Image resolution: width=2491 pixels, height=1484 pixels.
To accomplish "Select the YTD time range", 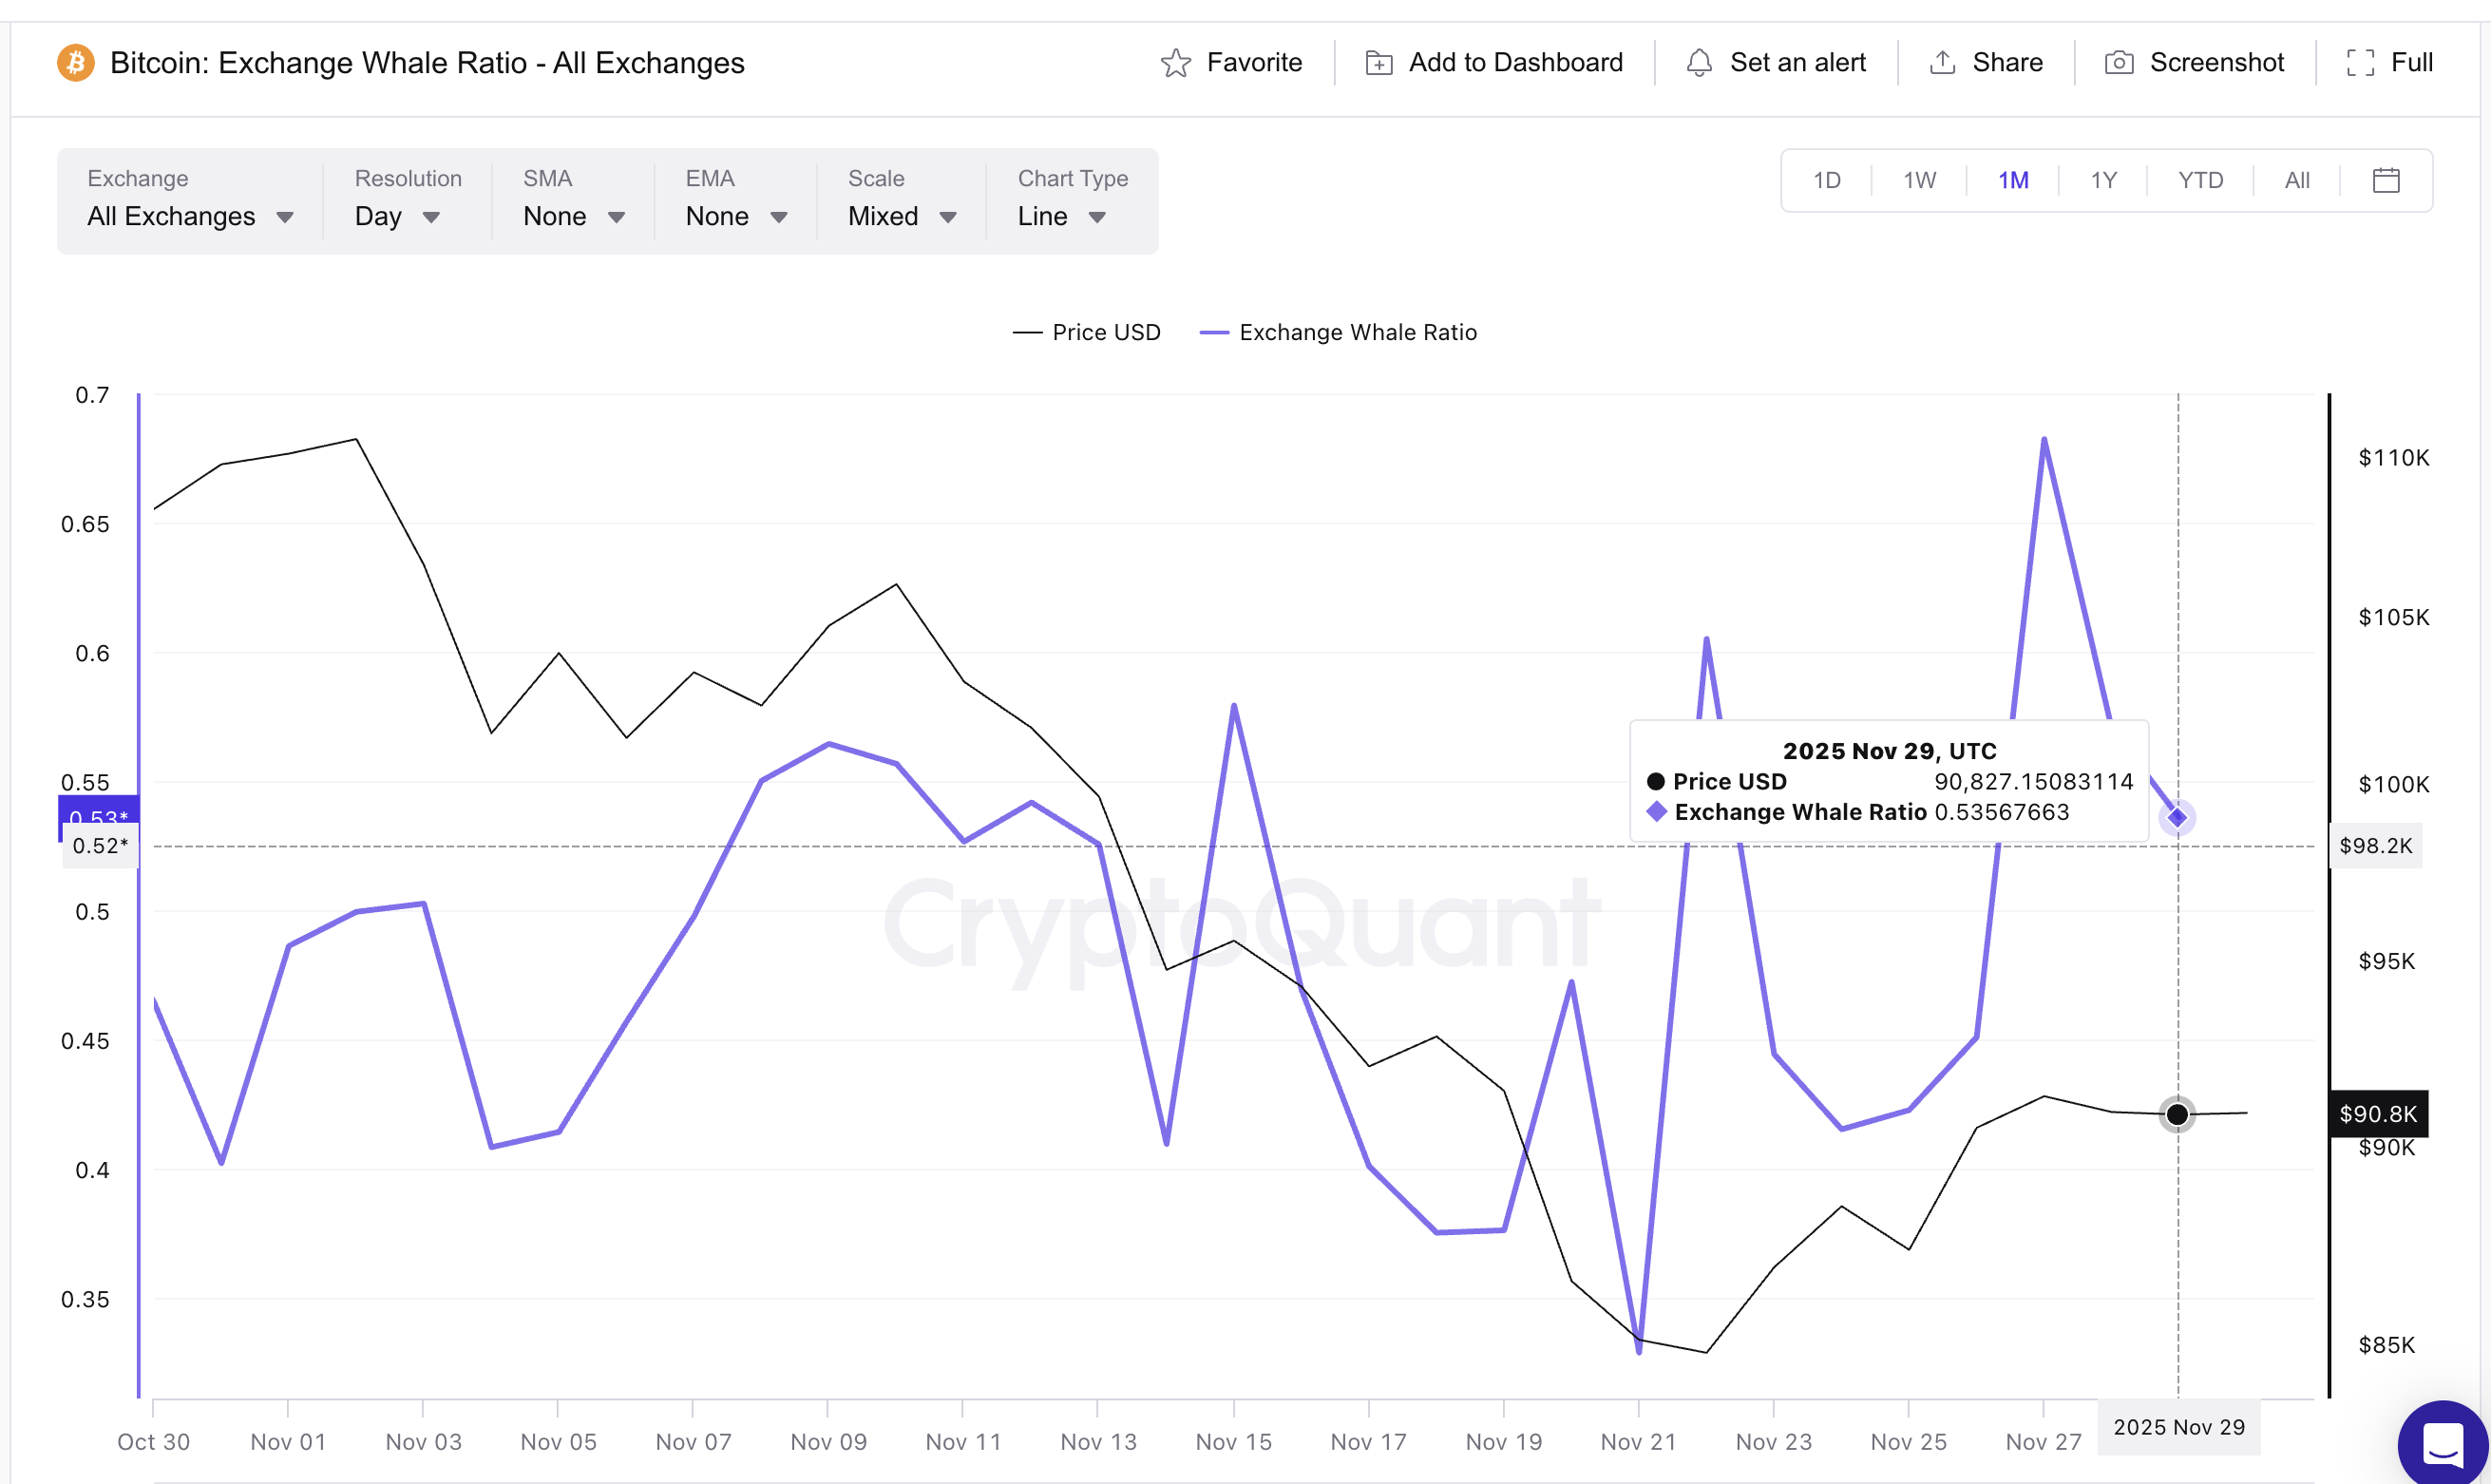I will click(x=2200, y=180).
